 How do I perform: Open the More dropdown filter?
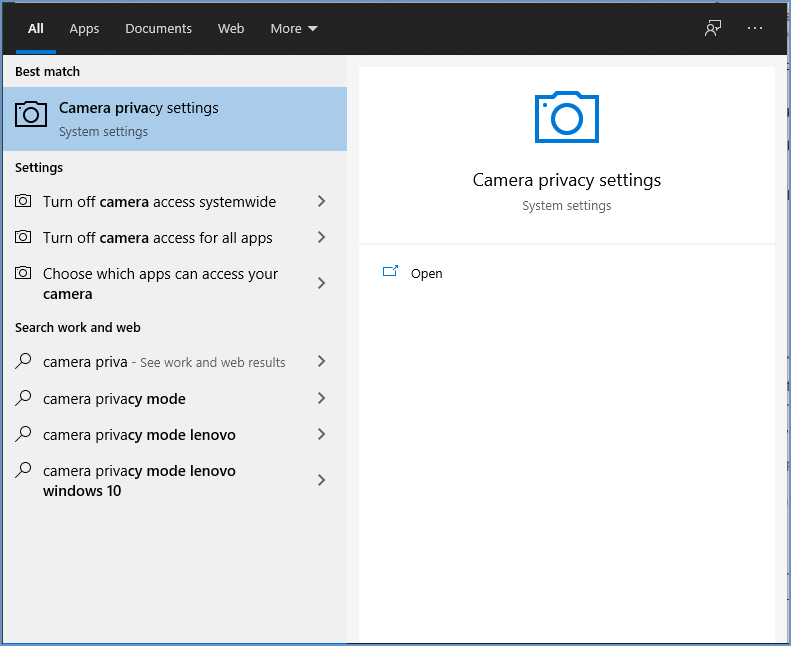pyautogui.click(x=294, y=29)
